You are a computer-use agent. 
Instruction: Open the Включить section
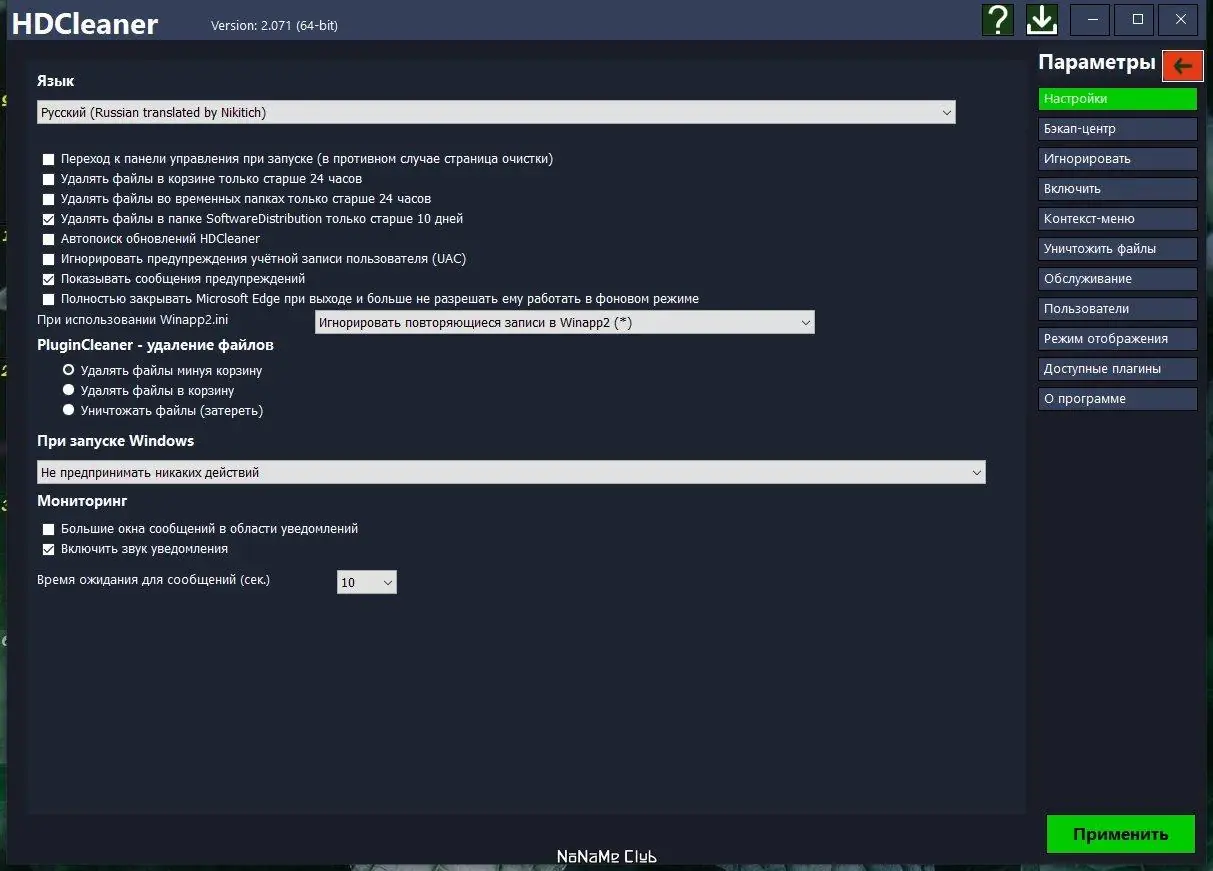point(1118,189)
